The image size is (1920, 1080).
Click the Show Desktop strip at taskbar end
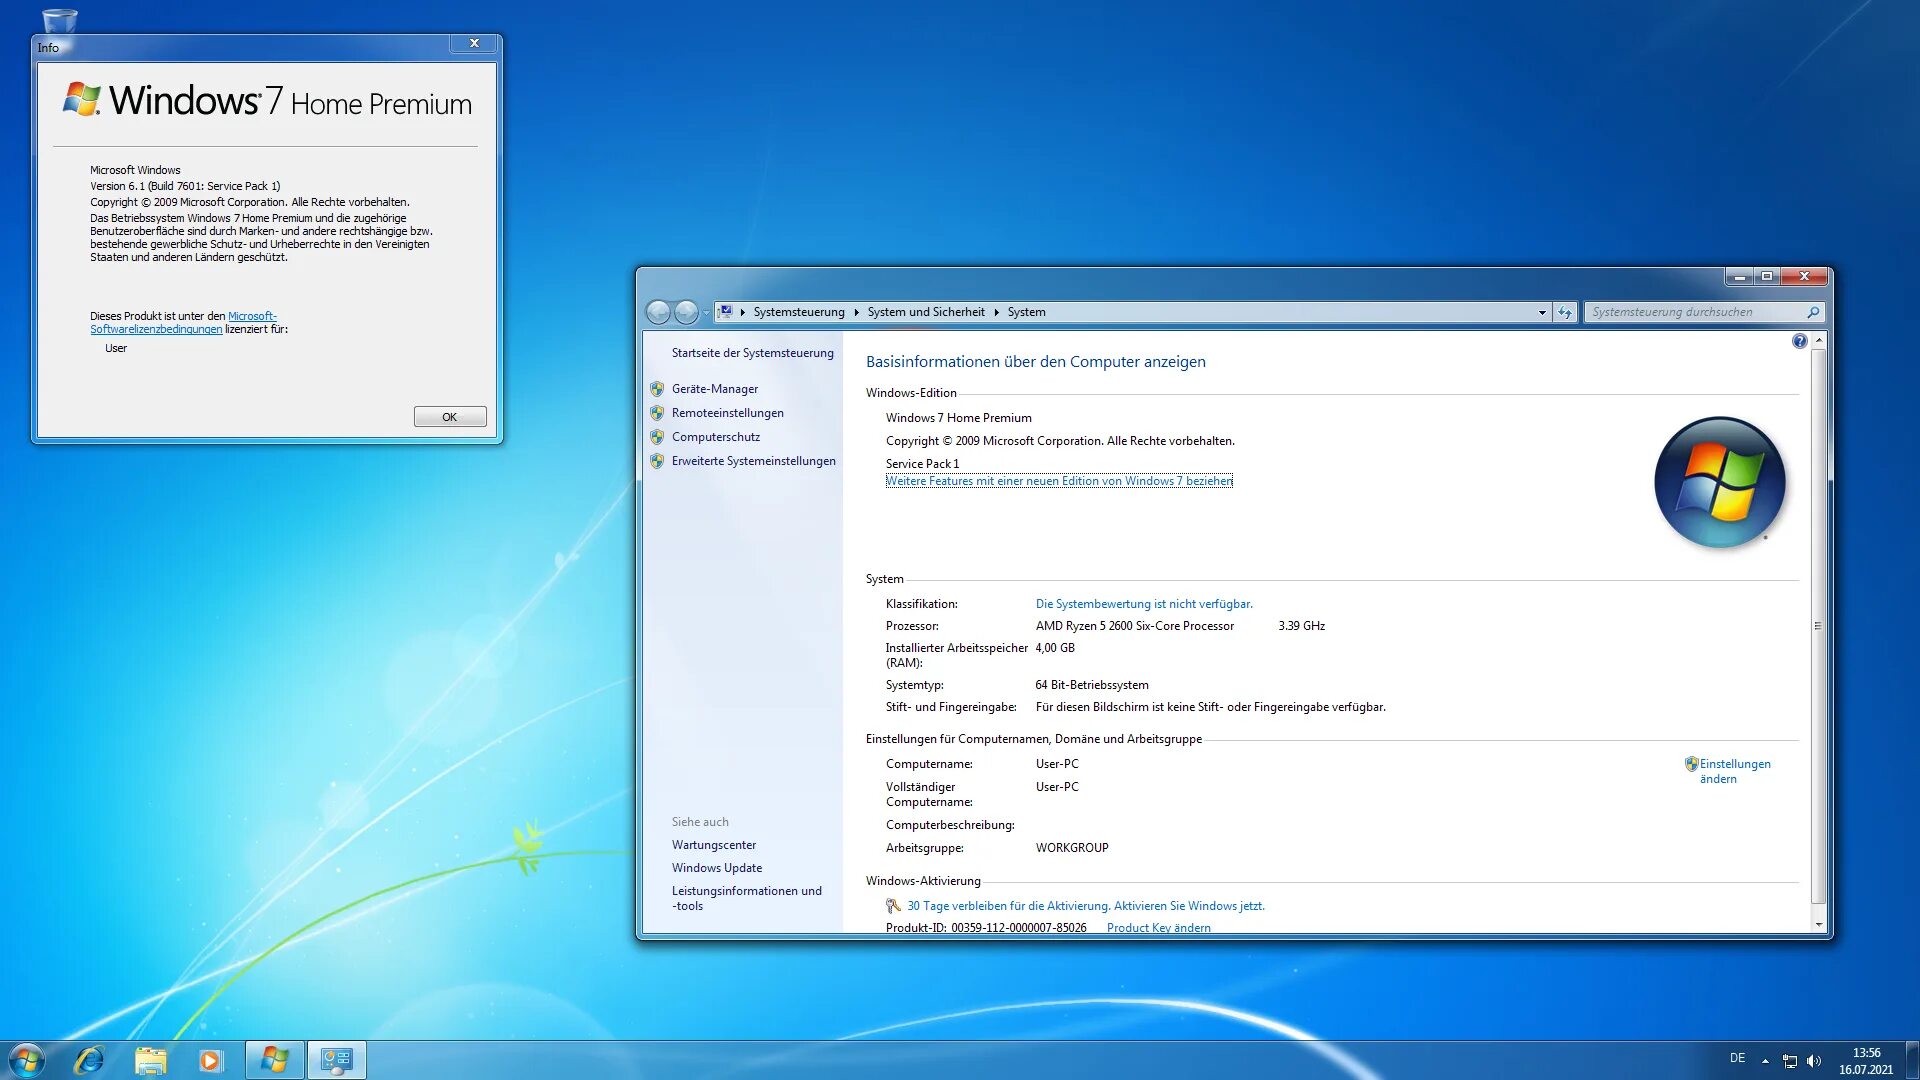pyautogui.click(x=1912, y=1060)
